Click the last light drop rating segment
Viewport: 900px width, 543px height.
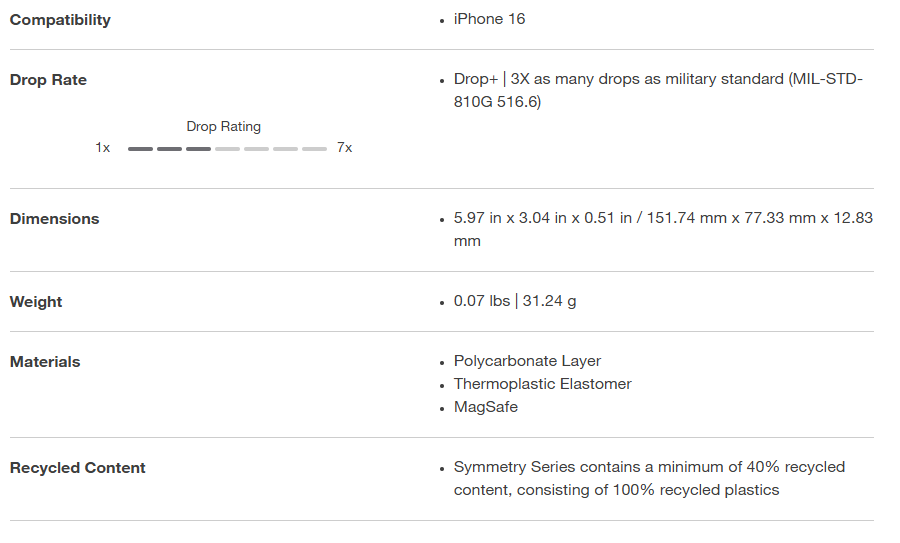click(315, 149)
